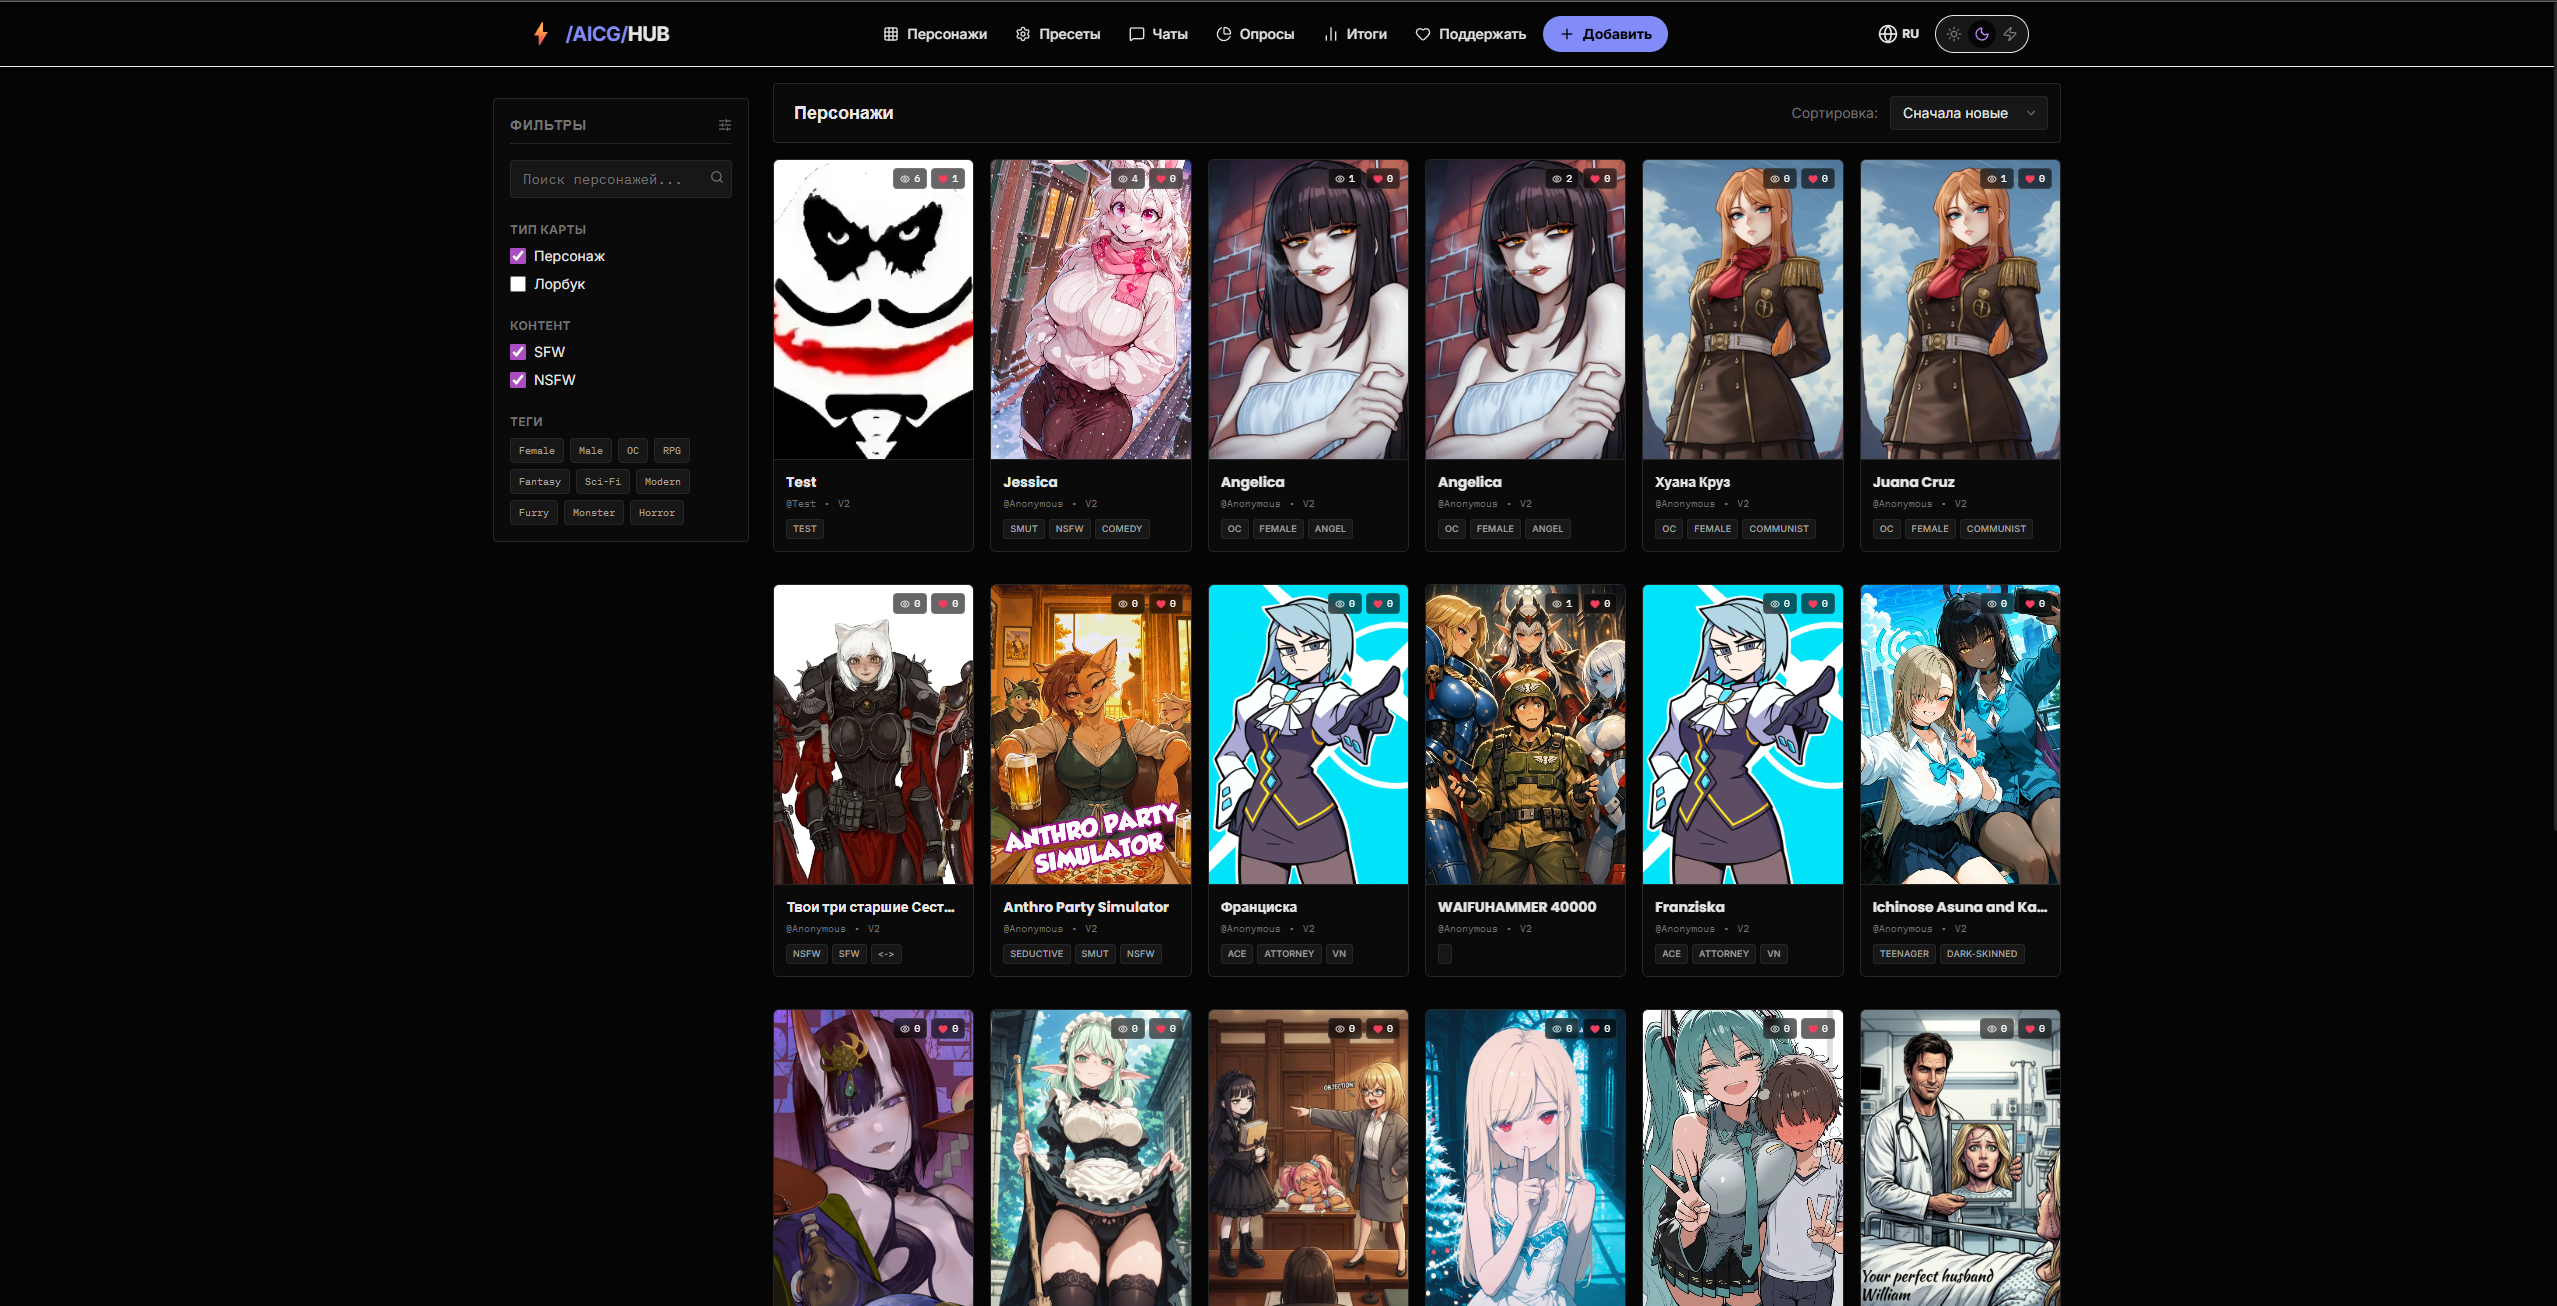This screenshot has width=2557, height=1306.
Task: Click the lightning bolt site logo
Action: pyautogui.click(x=541, y=34)
